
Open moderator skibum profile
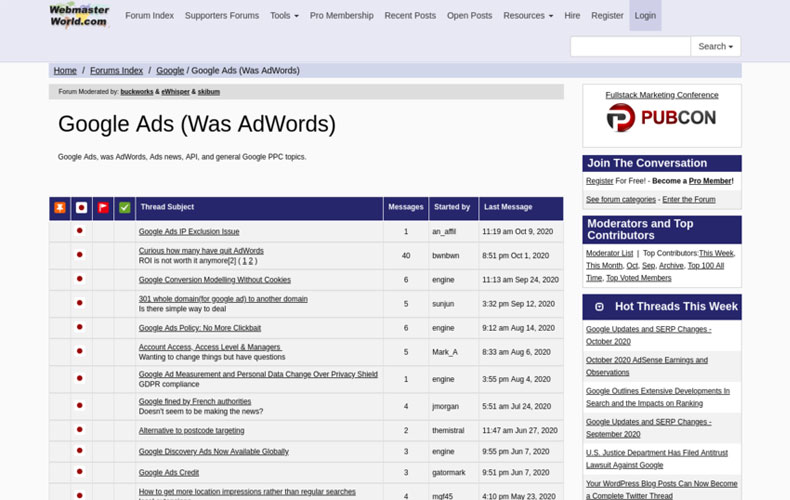click(209, 92)
